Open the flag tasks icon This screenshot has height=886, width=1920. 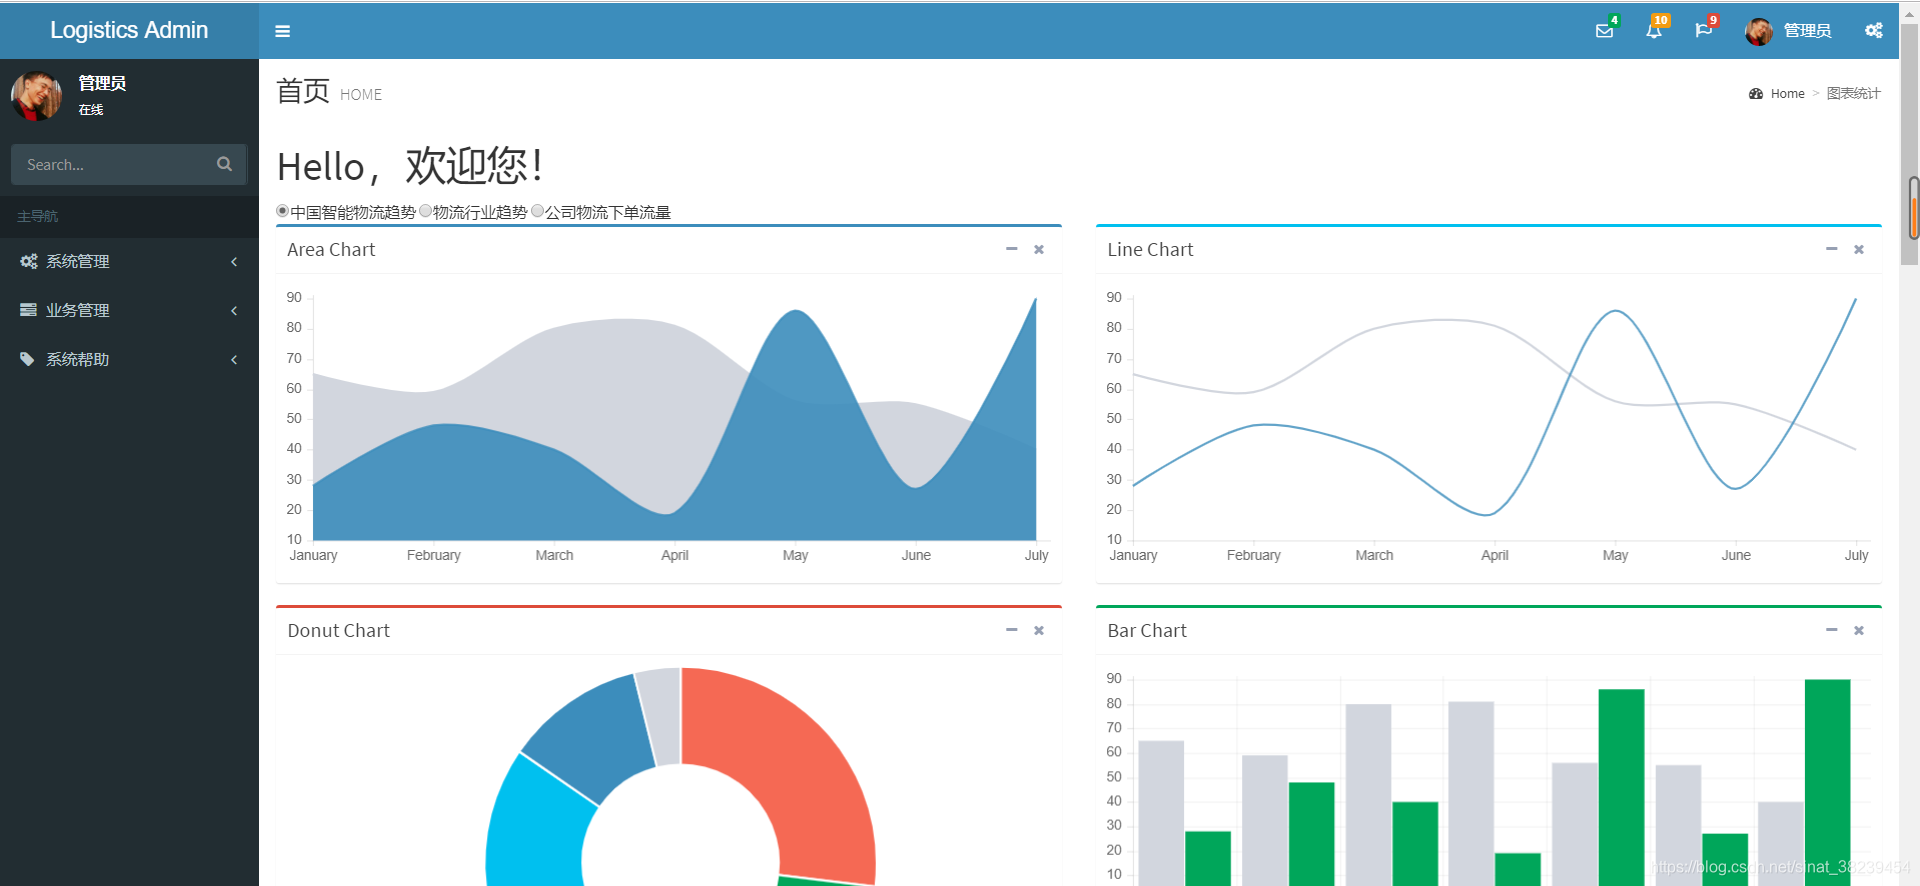pyautogui.click(x=1703, y=31)
